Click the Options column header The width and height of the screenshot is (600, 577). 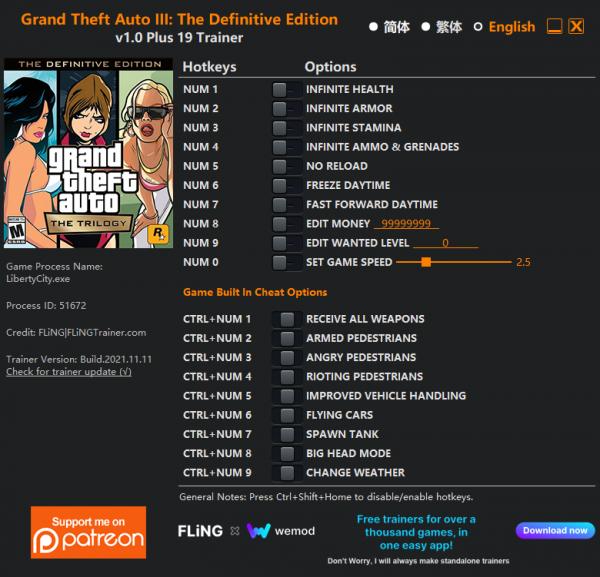click(330, 67)
